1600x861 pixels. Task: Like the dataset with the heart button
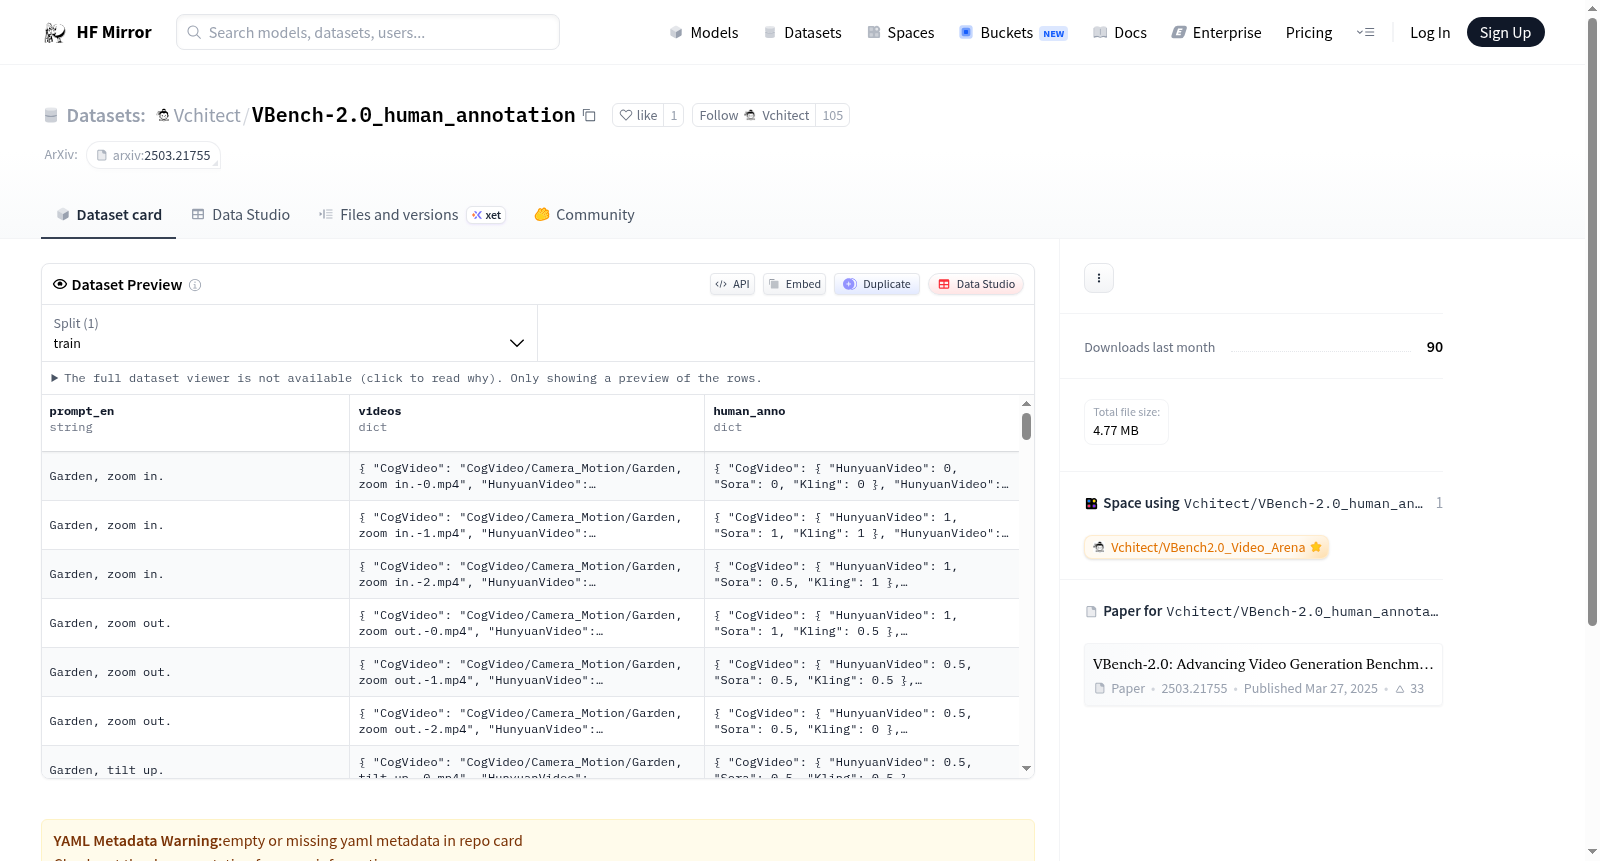[638, 116]
